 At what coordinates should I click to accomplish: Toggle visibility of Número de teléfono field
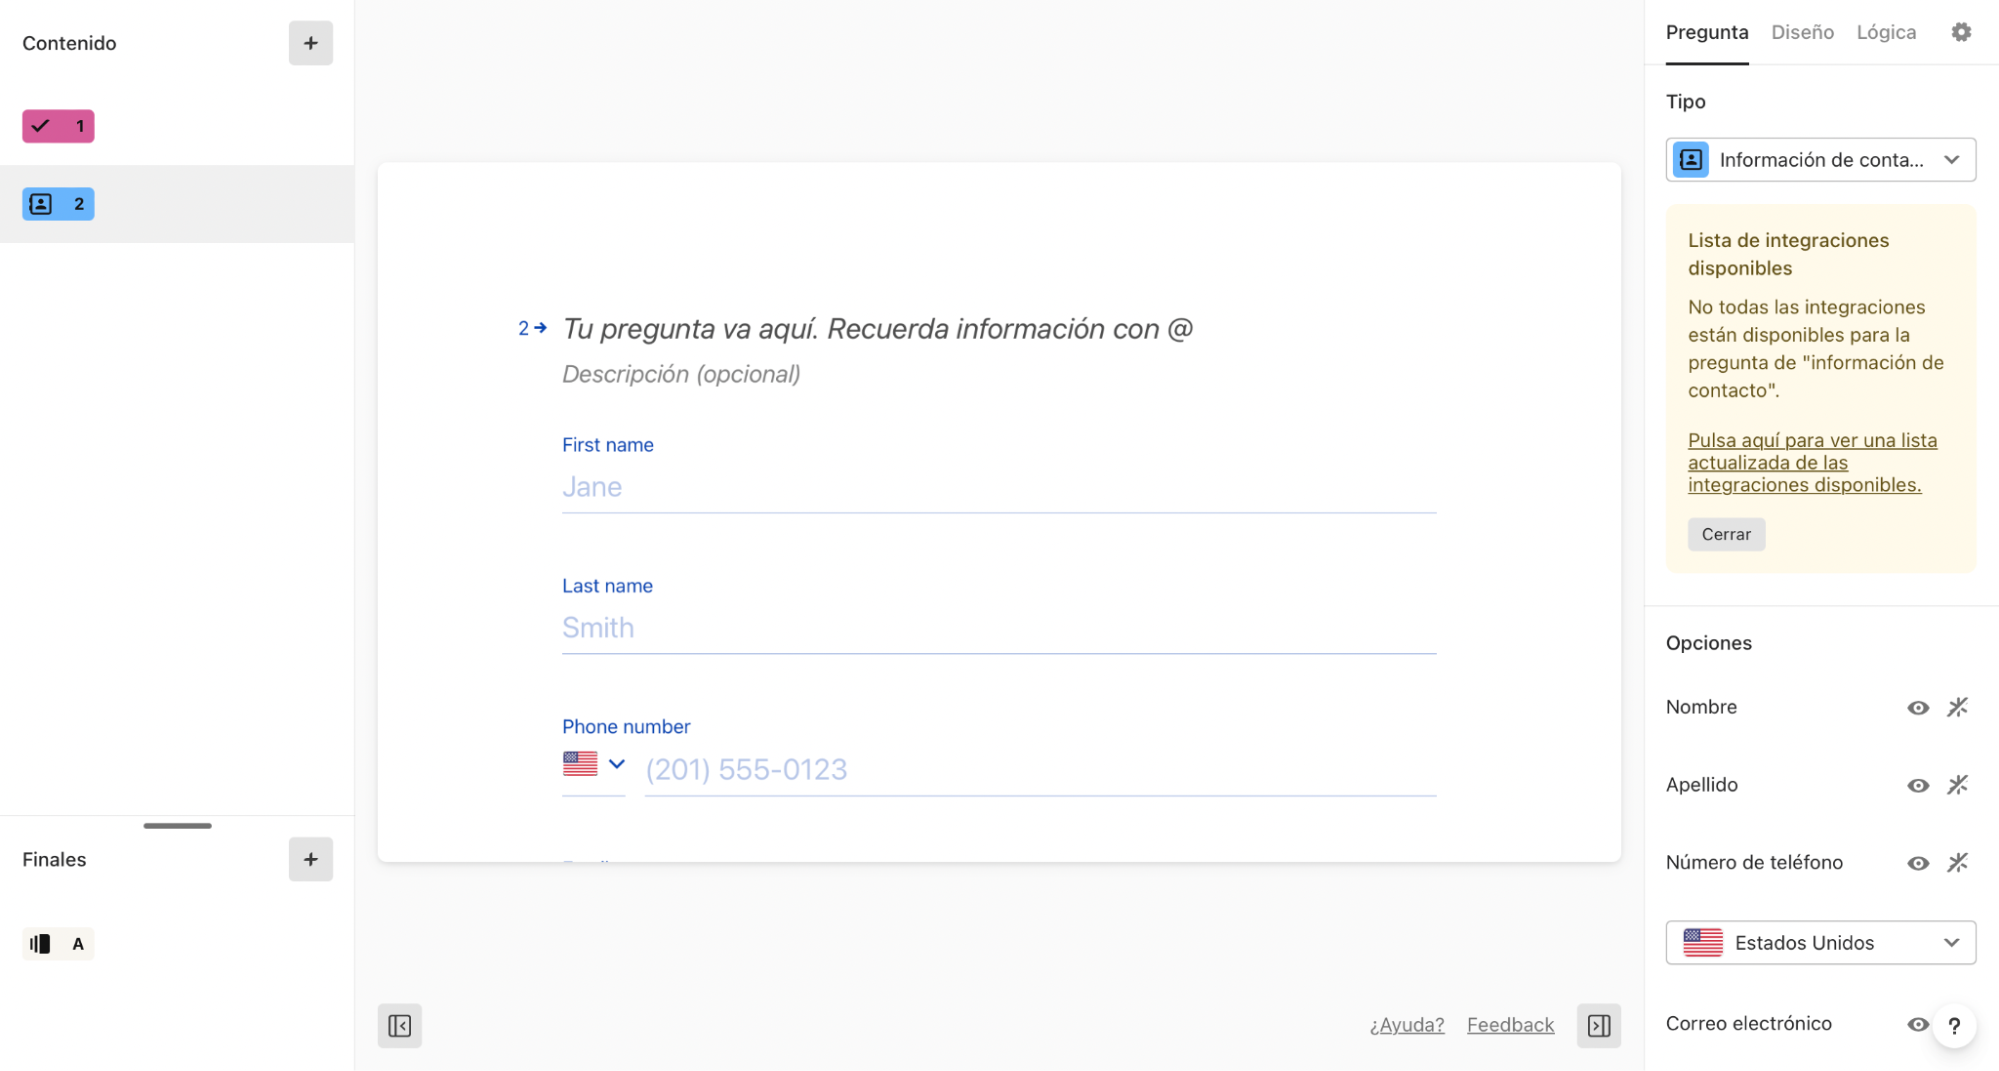[x=1917, y=863]
